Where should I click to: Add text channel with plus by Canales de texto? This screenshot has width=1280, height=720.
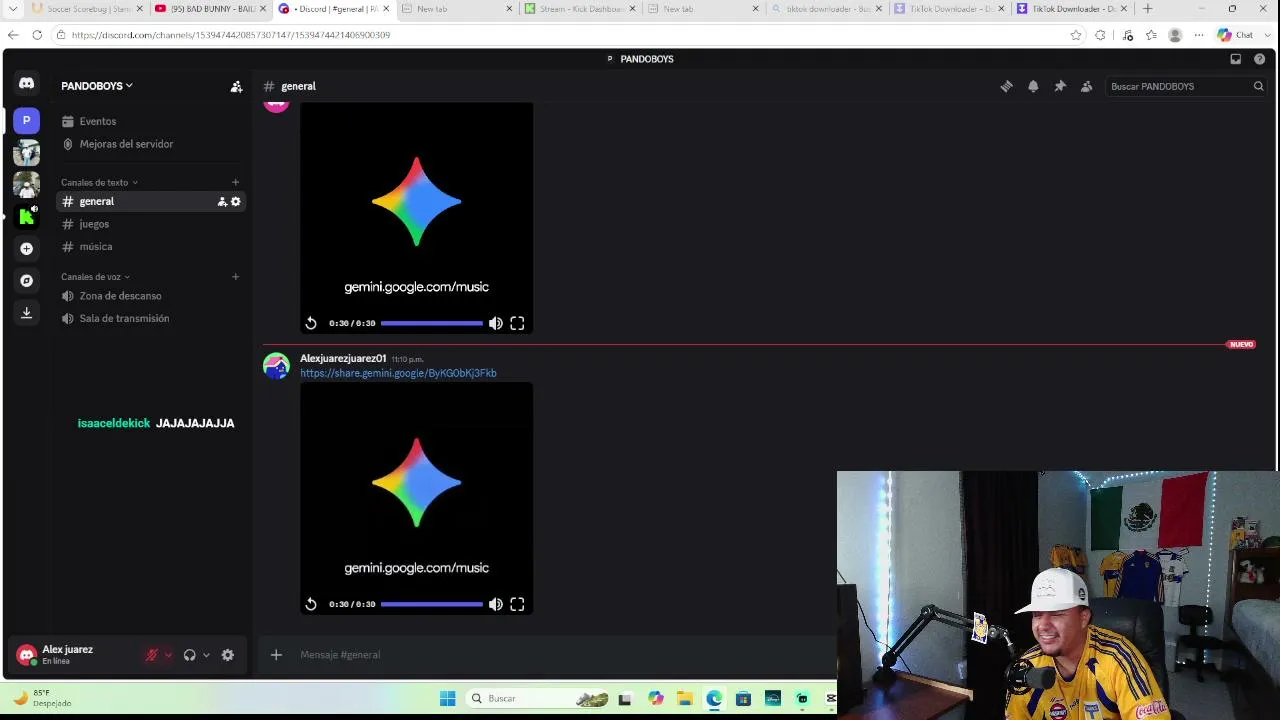235,182
